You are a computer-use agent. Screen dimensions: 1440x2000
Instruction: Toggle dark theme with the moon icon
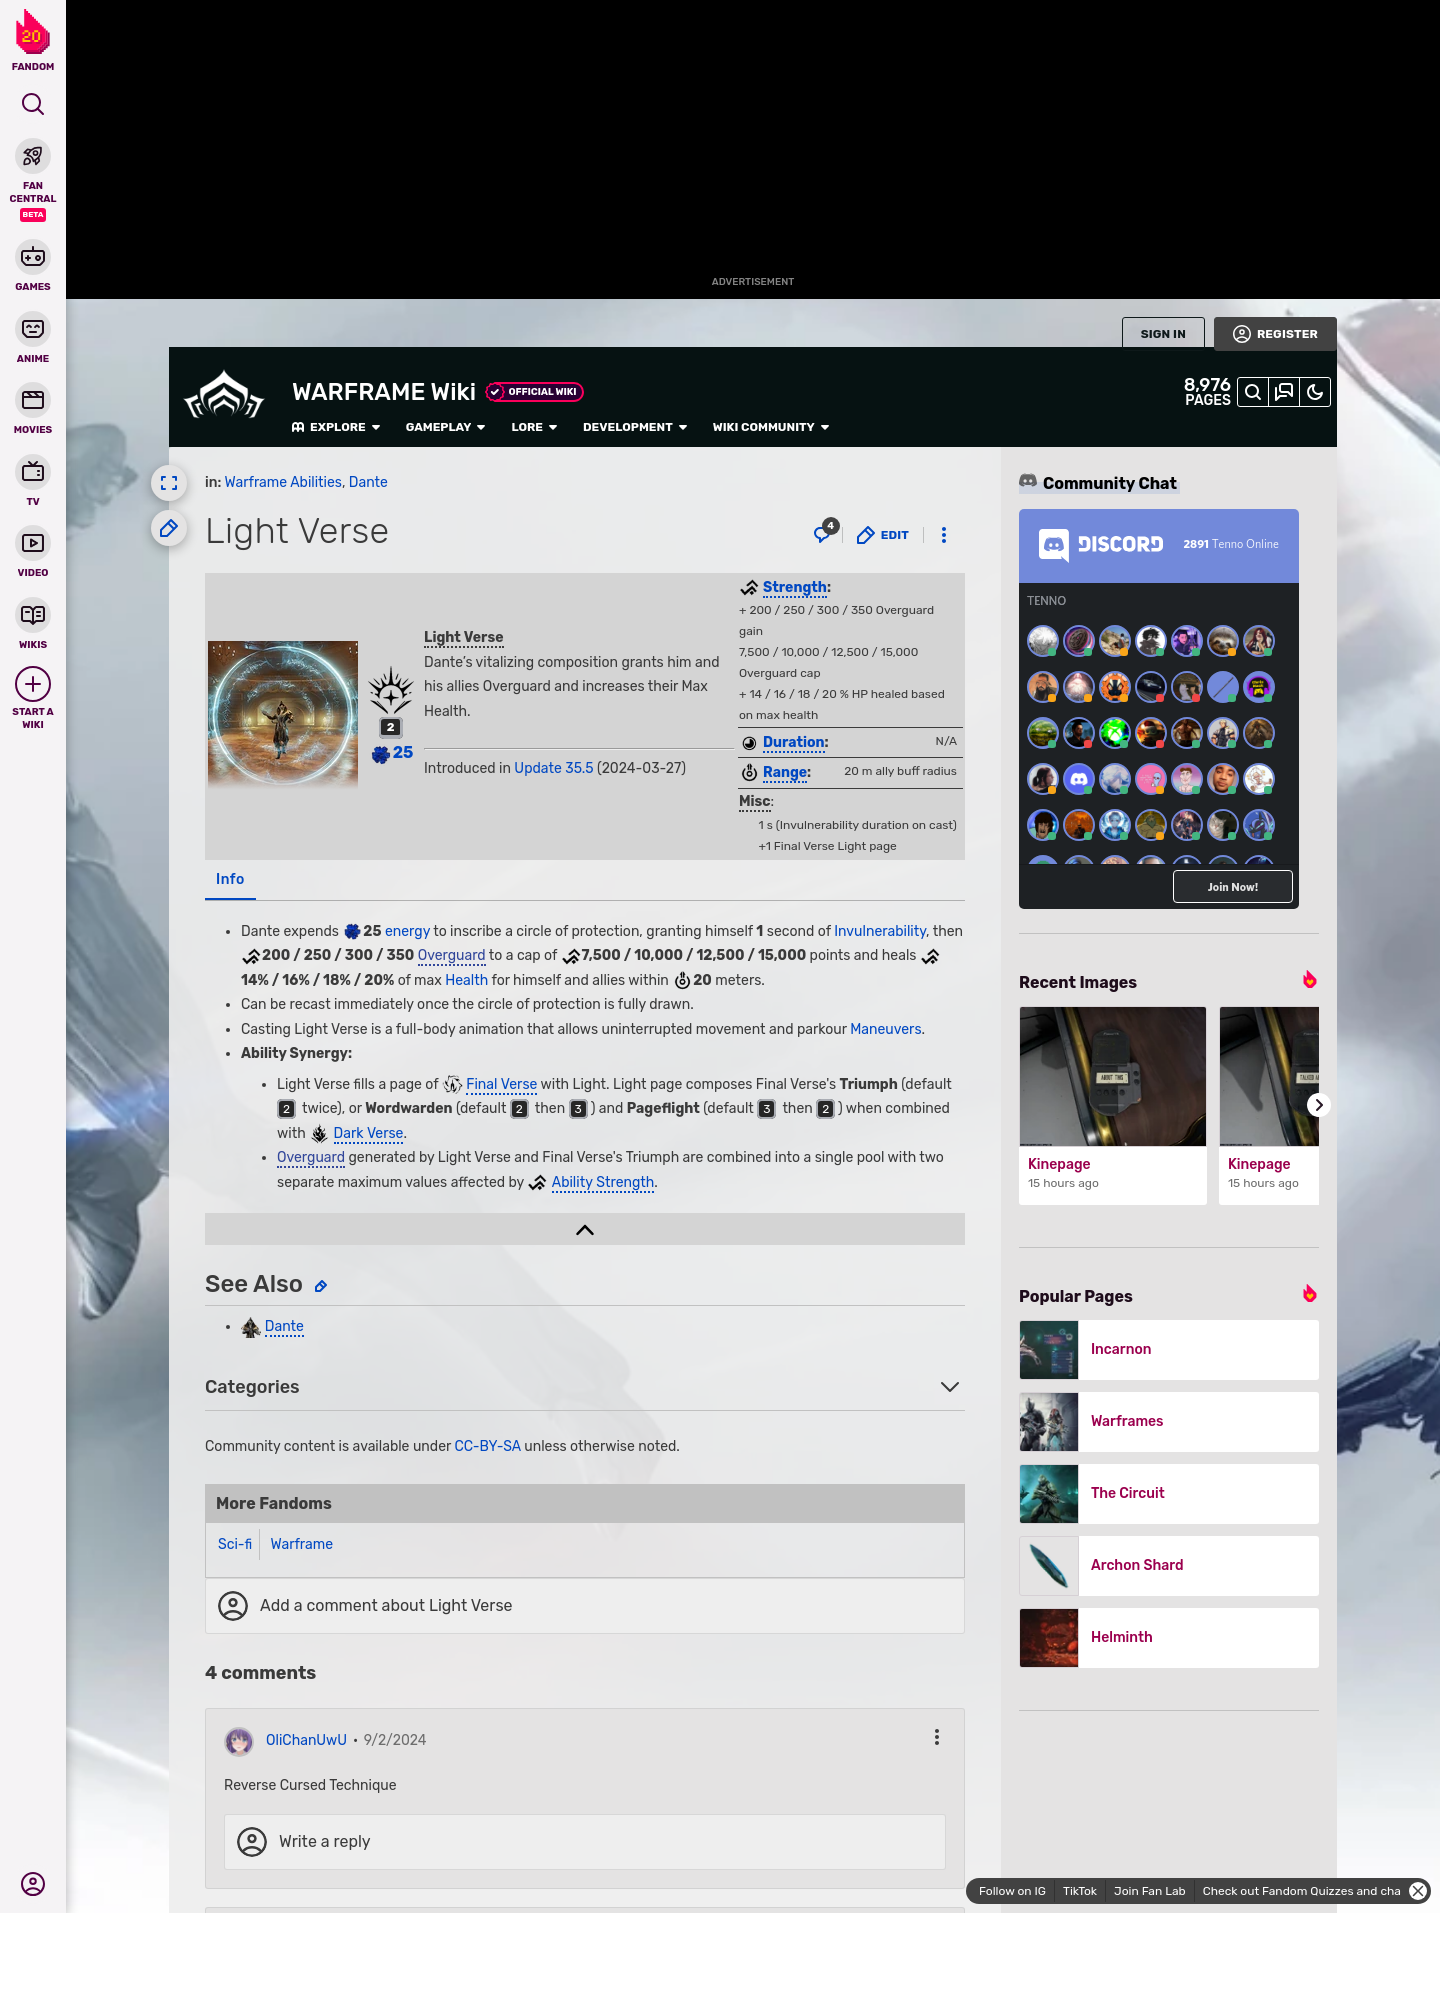1315,392
